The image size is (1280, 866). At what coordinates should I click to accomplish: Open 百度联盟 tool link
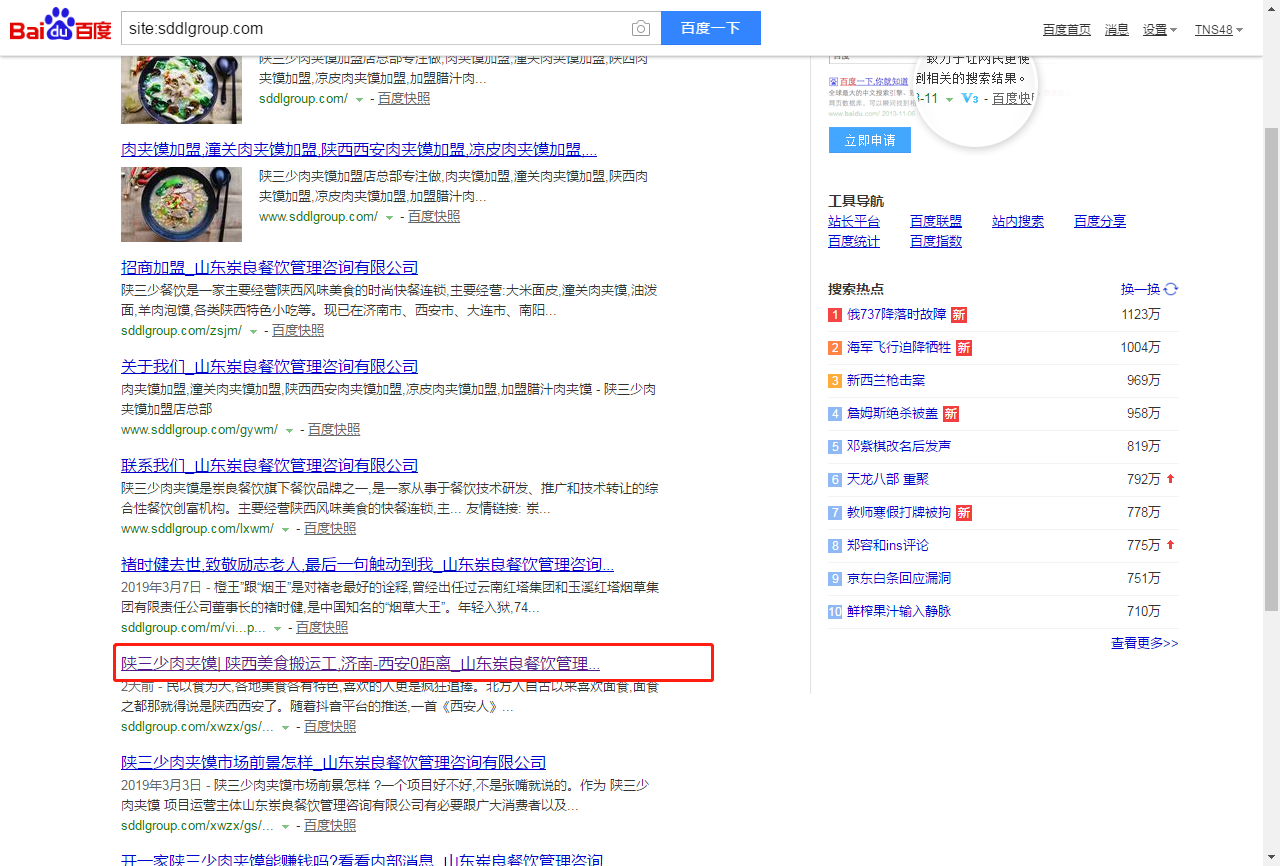936,221
